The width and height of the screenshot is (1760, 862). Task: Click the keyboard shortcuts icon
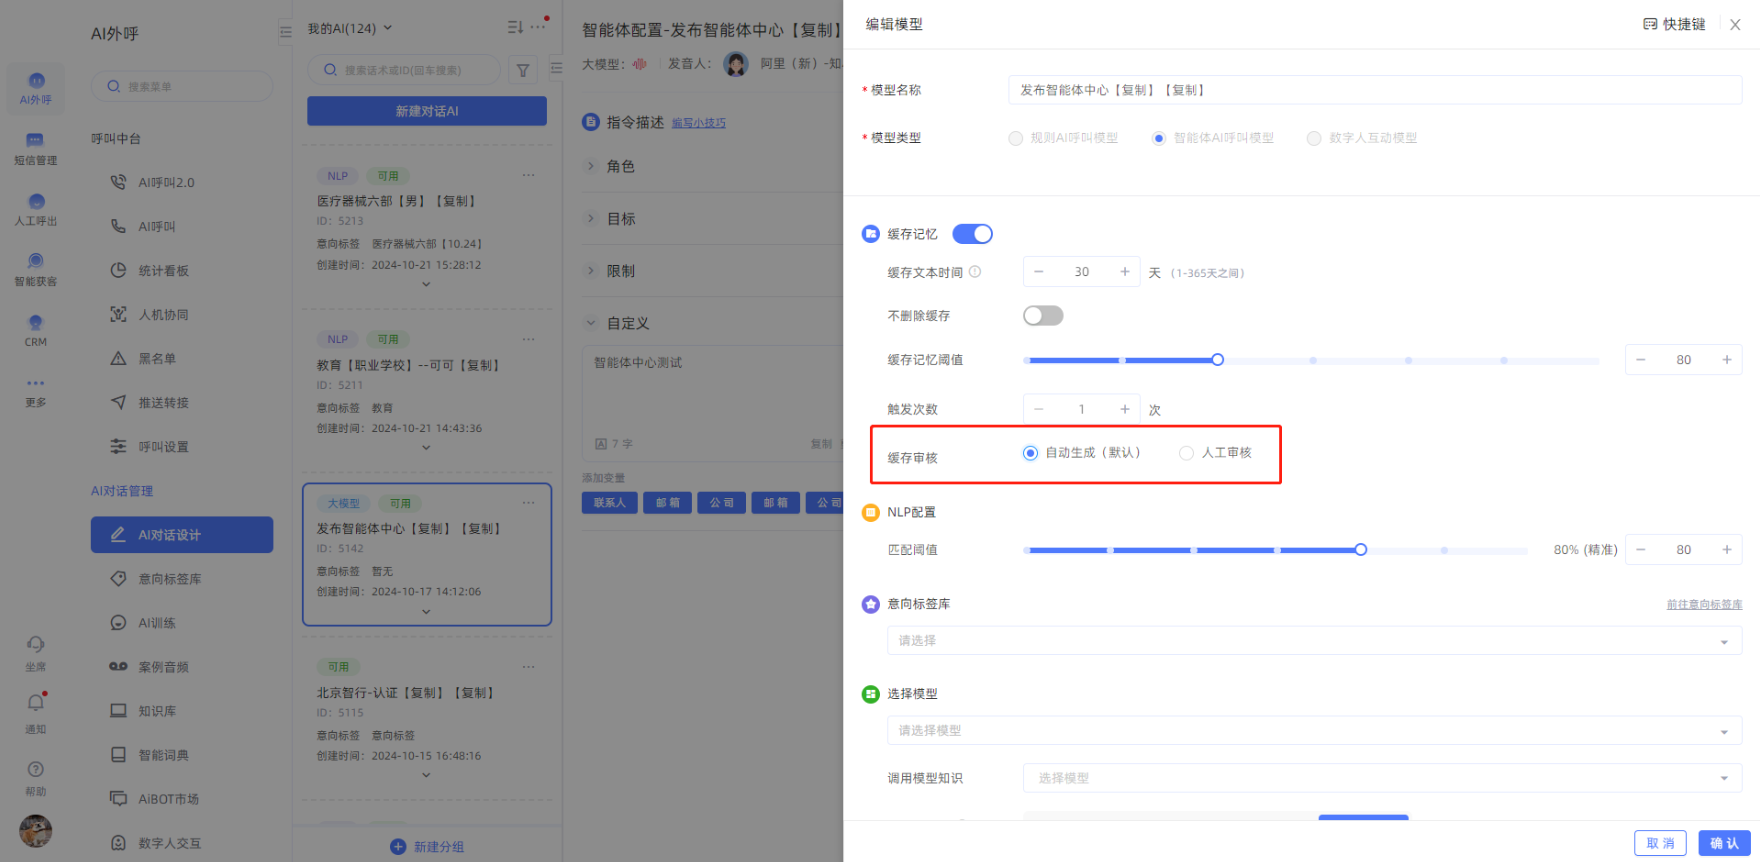pyautogui.click(x=1650, y=24)
